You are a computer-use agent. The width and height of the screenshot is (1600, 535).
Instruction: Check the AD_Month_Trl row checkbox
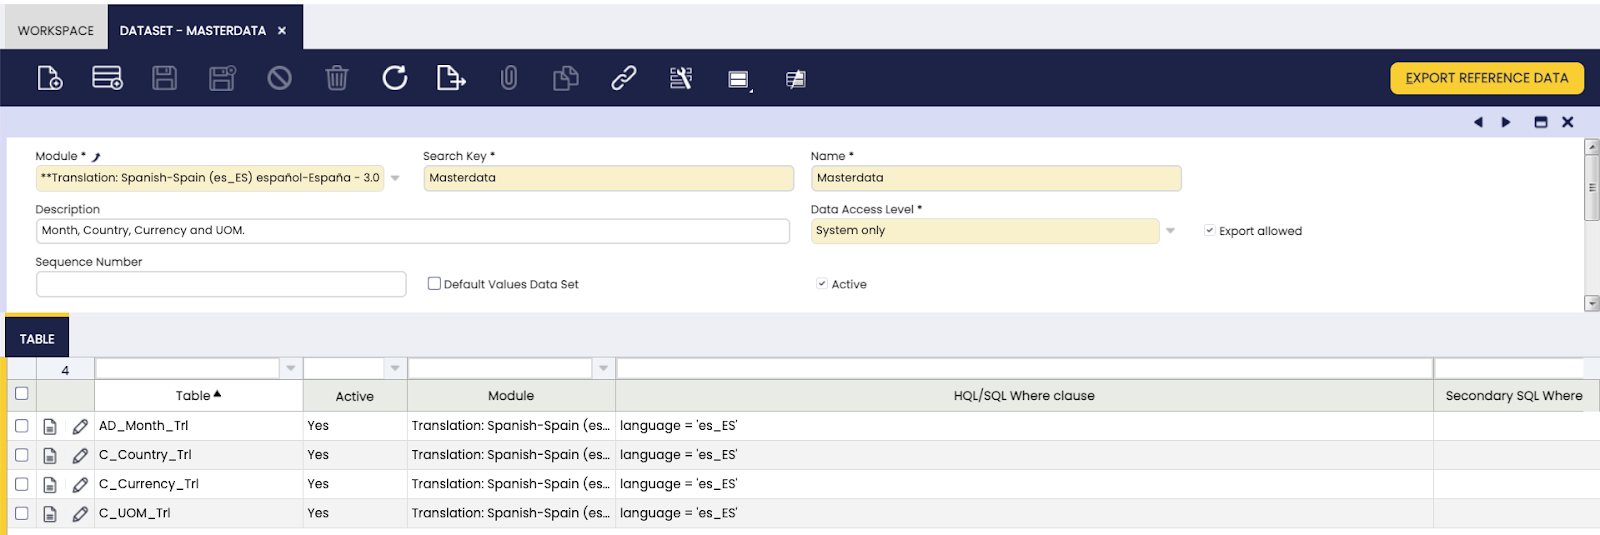click(22, 426)
